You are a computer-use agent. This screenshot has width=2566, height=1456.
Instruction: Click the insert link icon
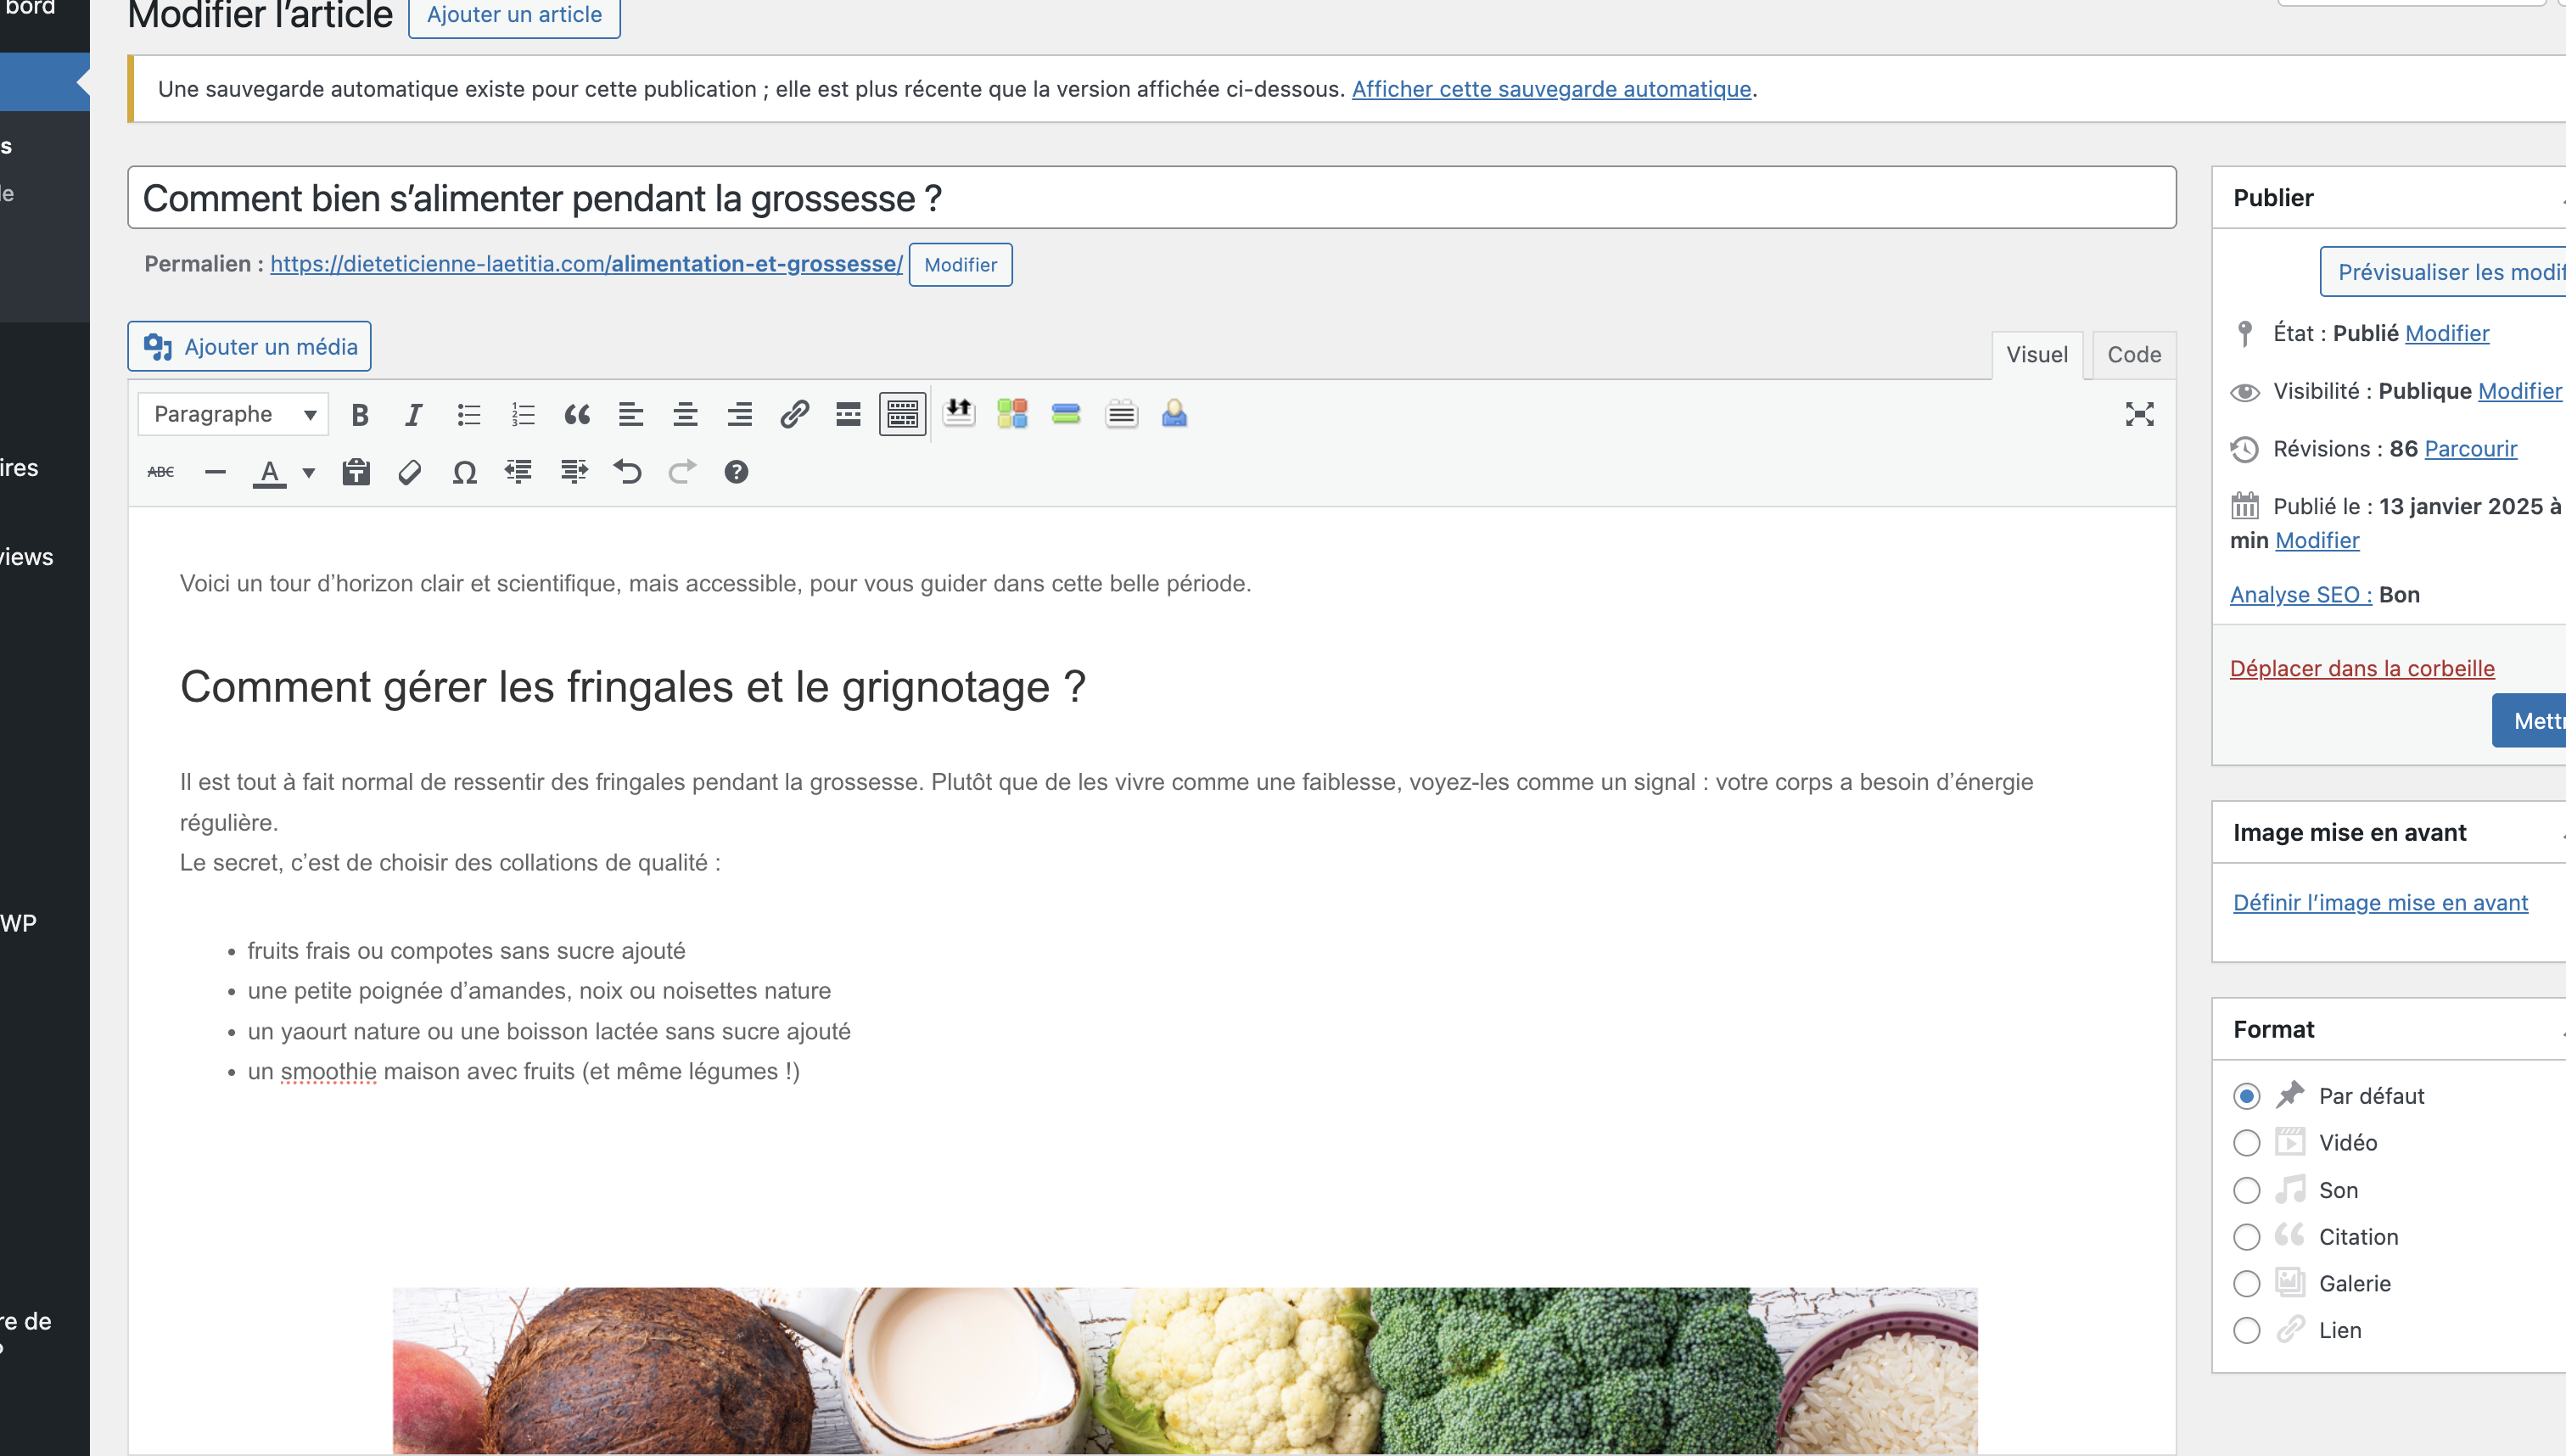pyautogui.click(x=794, y=415)
